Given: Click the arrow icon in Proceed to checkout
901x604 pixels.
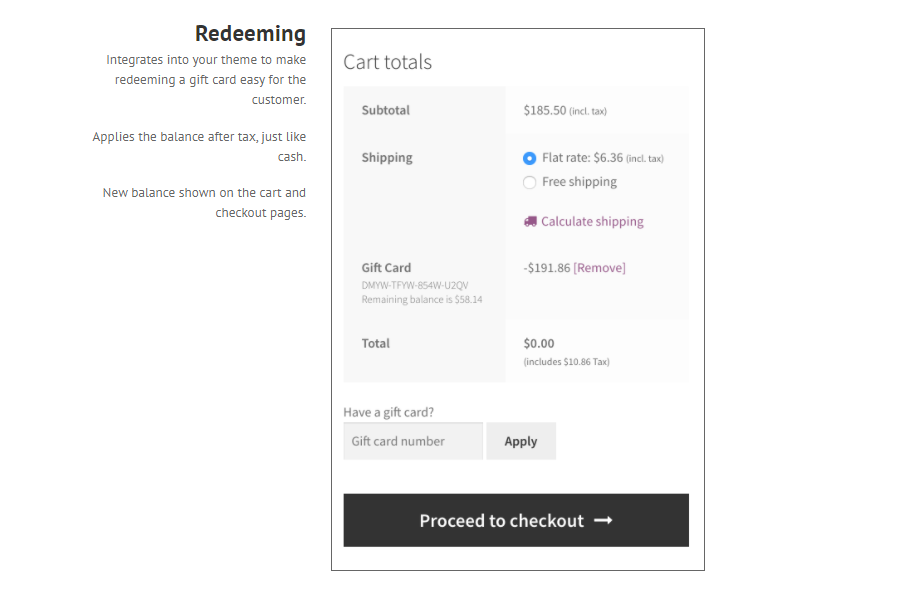Looking at the screenshot, I should (x=603, y=521).
